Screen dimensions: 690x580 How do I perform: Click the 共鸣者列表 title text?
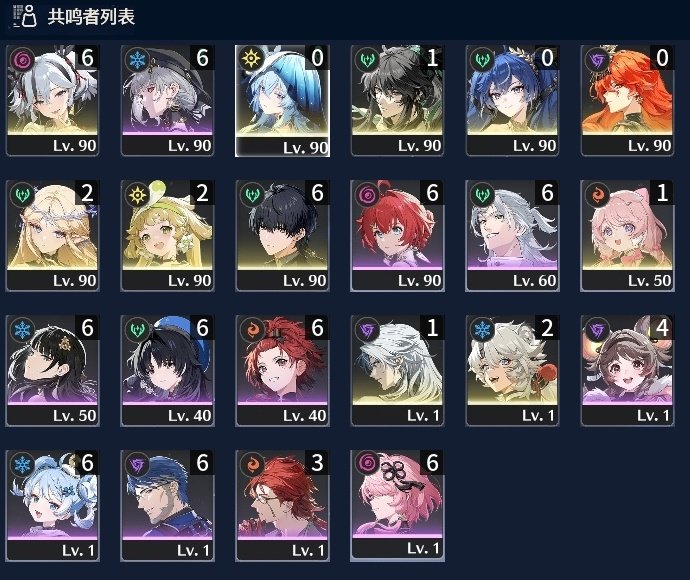coord(91,17)
